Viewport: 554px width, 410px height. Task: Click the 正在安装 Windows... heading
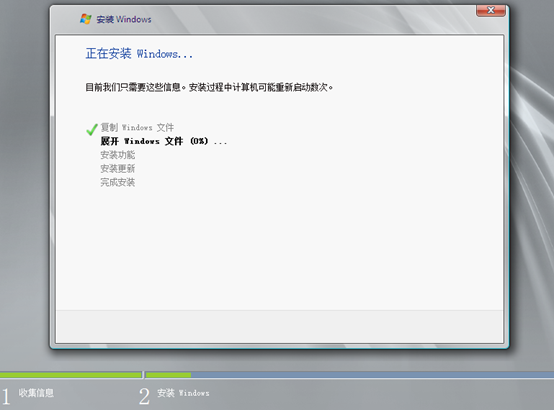pyautogui.click(x=139, y=54)
